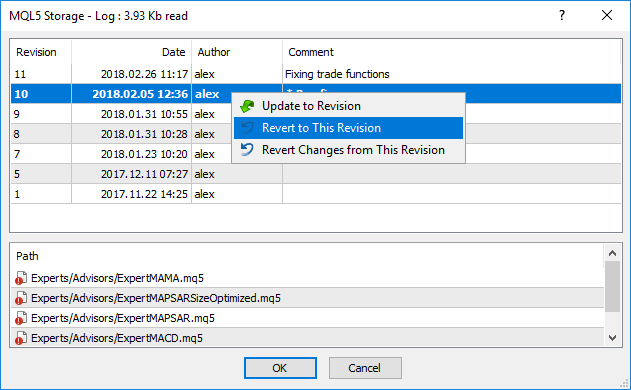Click the Revert Changes from This Revision icon
Image resolution: width=631 pixels, height=390 pixels.
click(247, 150)
